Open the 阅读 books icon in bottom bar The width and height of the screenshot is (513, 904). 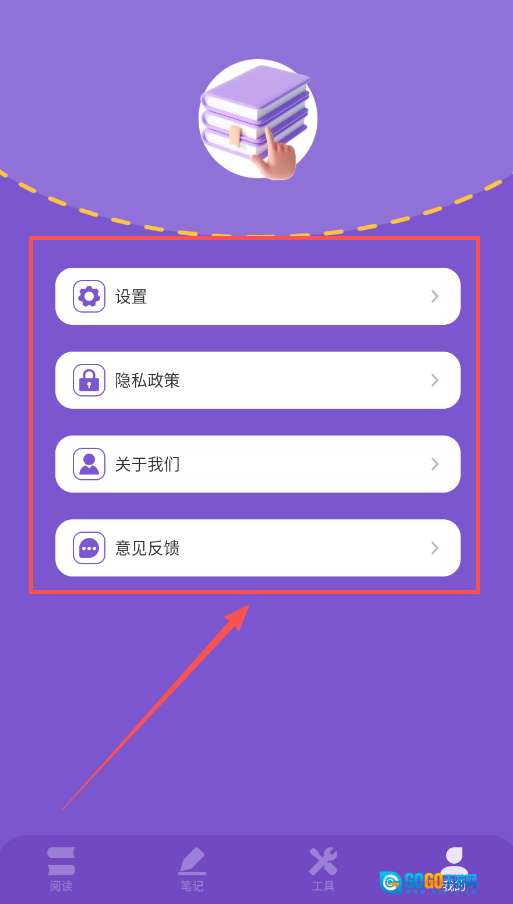pyautogui.click(x=61, y=861)
